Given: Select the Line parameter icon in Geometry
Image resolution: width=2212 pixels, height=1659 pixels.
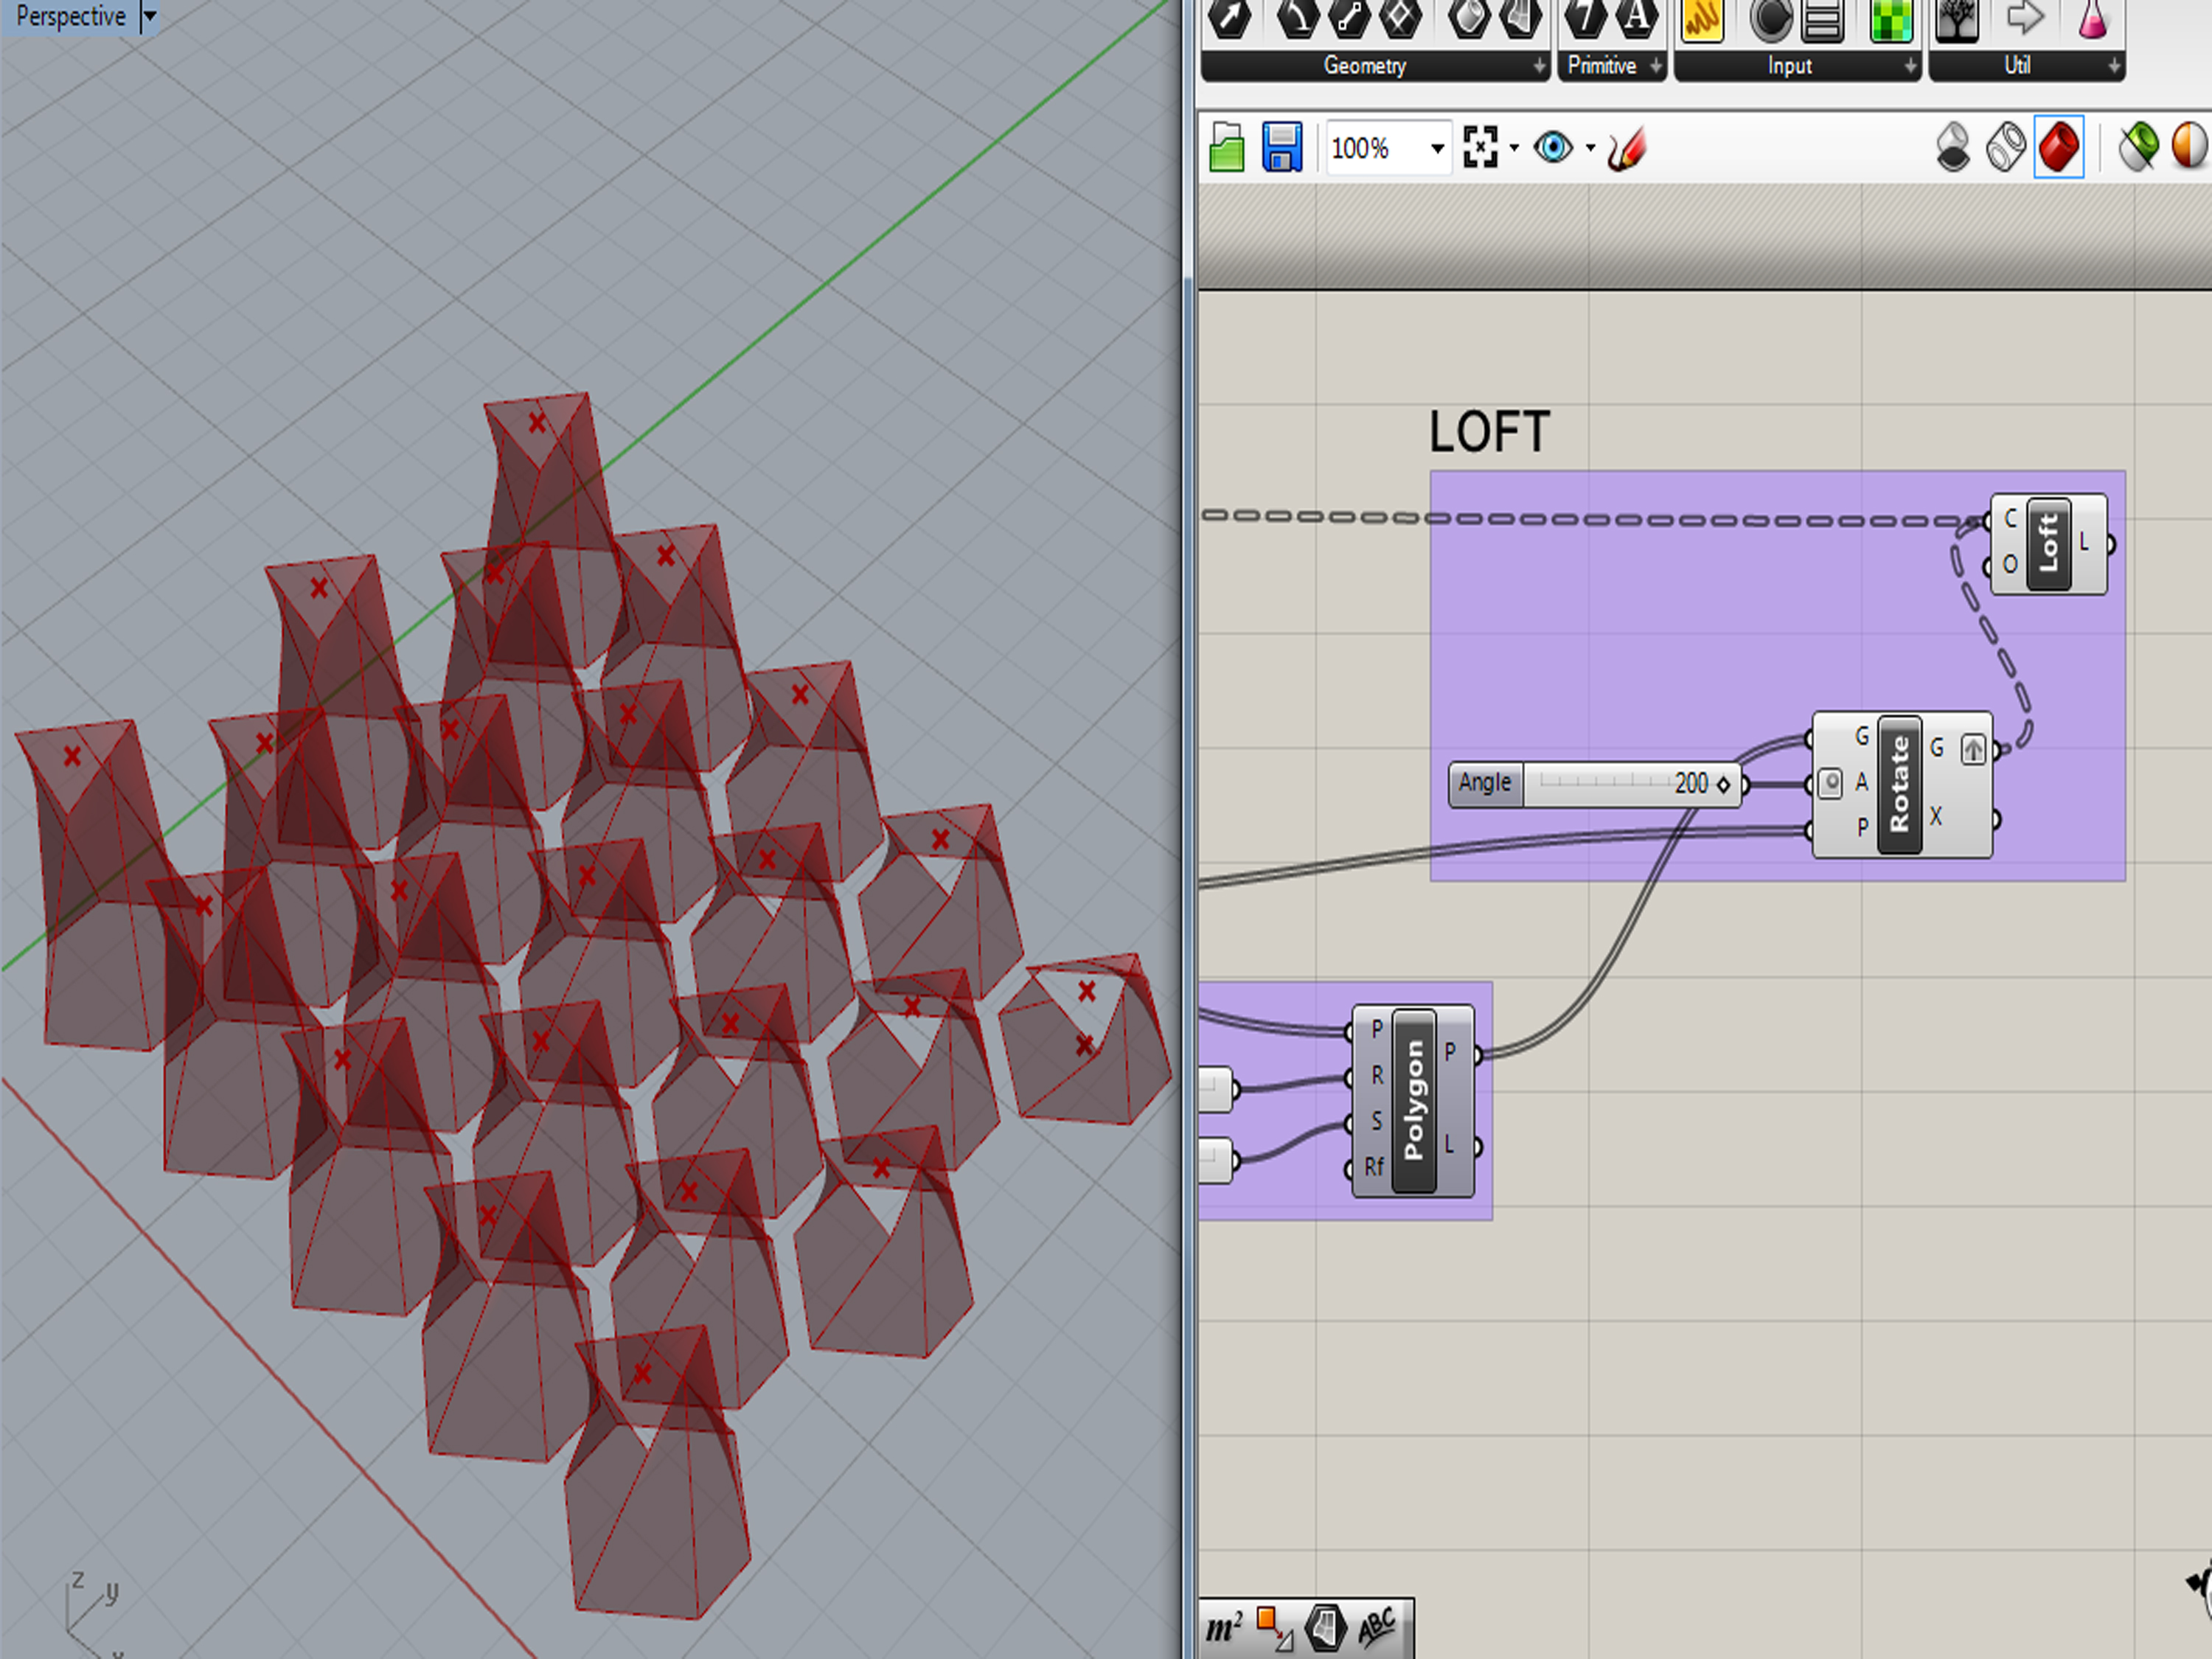Looking at the screenshot, I should pos(1349,18).
